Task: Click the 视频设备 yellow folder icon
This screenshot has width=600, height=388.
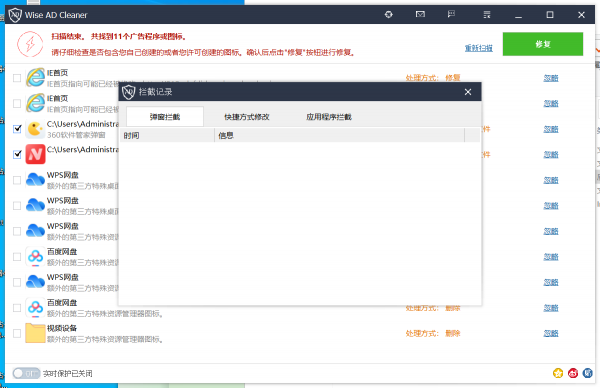Action: click(35, 333)
